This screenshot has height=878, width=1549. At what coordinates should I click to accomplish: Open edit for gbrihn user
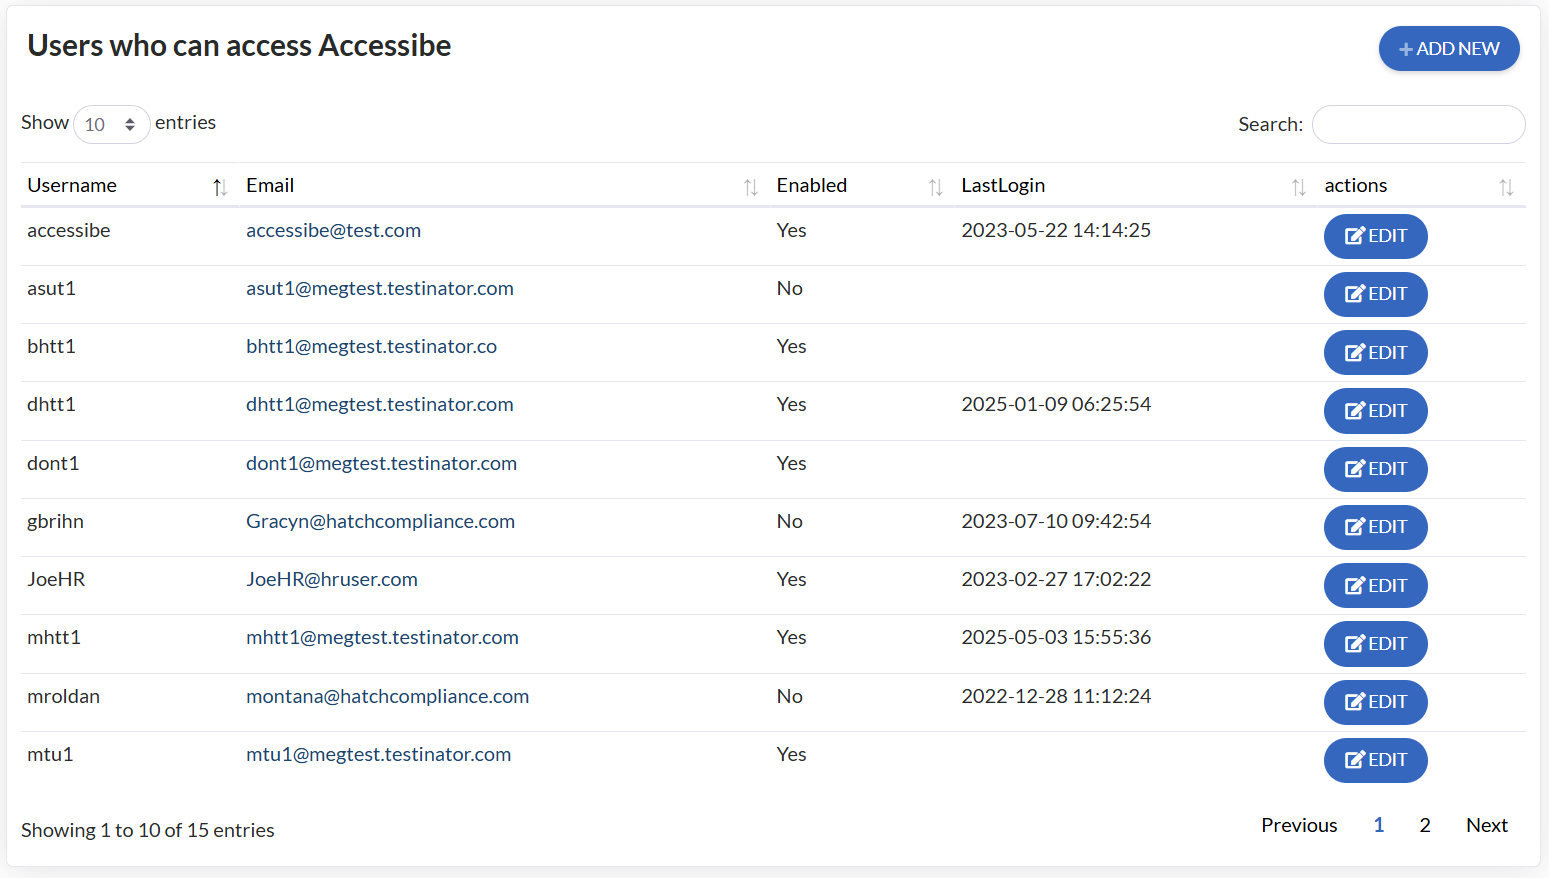pos(1375,527)
